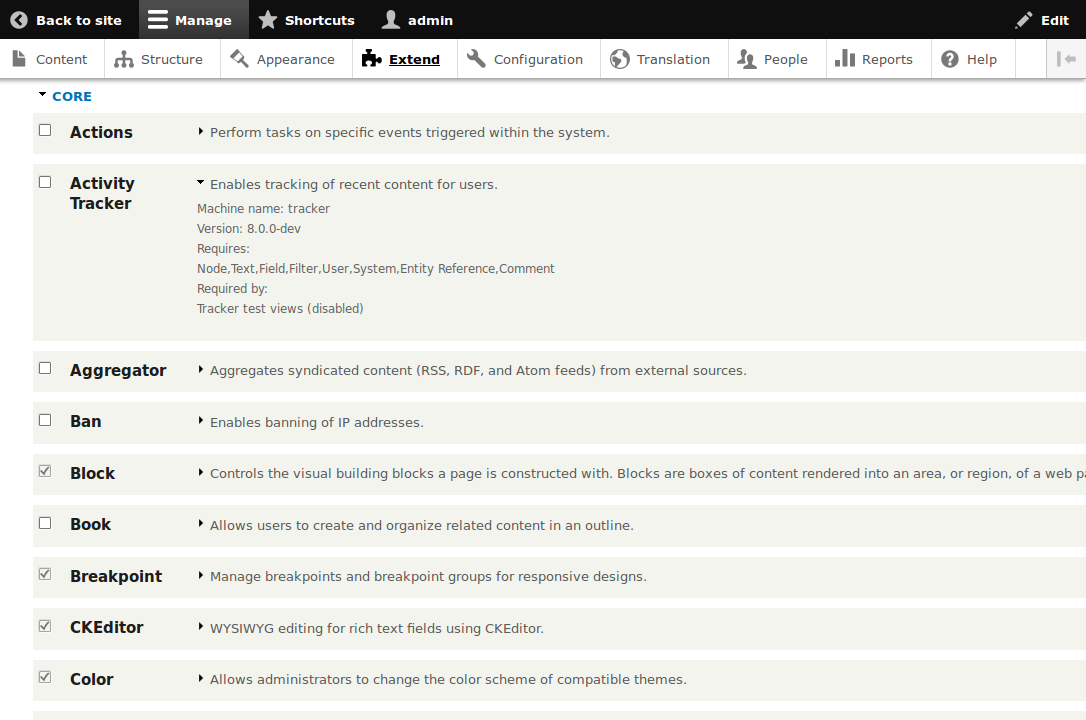Expand the Aggregator module description

tap(201, 370)
